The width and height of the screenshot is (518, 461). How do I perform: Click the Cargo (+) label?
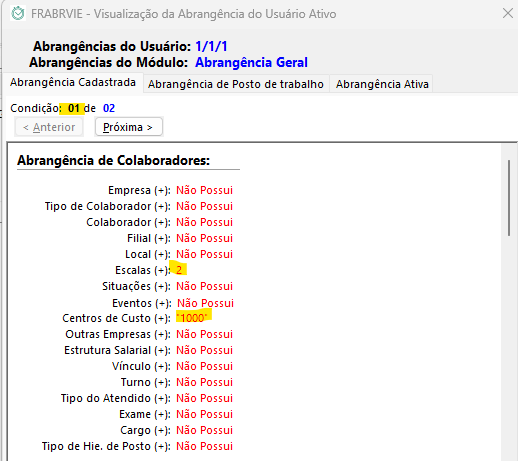[145, 430]
